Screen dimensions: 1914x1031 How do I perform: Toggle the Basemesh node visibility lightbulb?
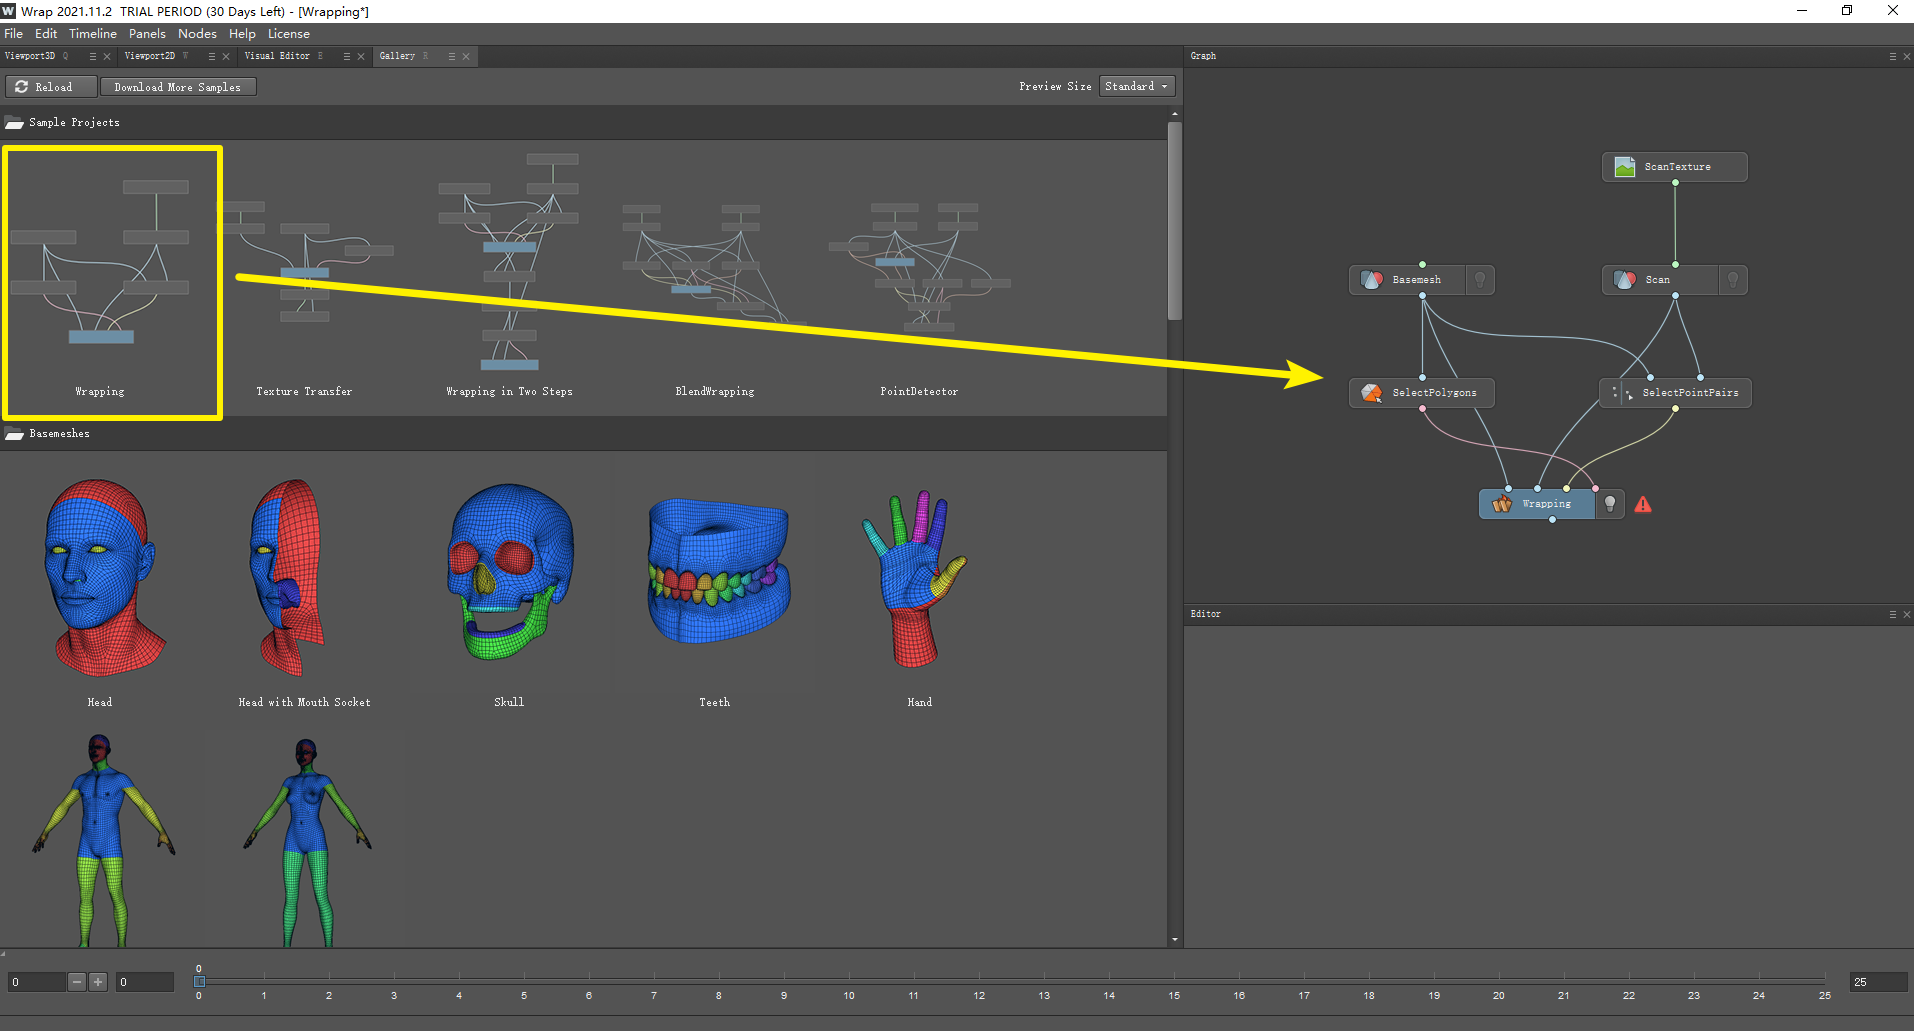(x=1480, y=280)
